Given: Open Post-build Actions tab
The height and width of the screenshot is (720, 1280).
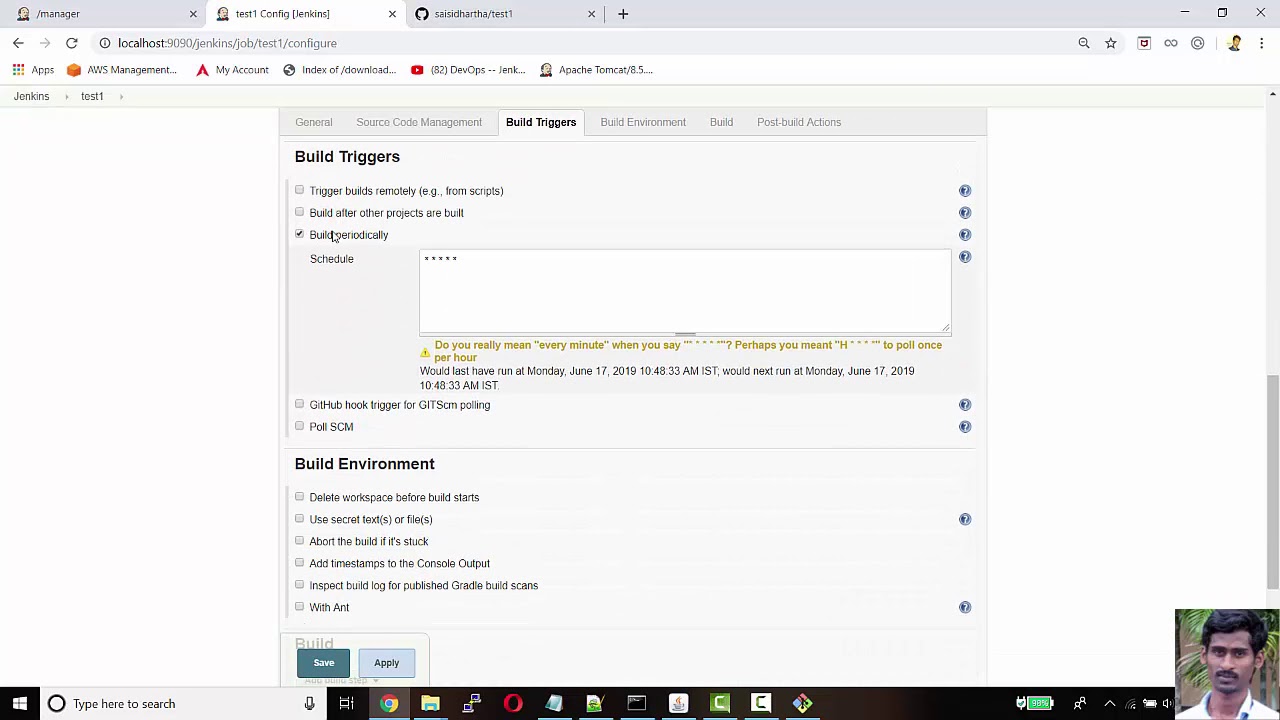Looking at the screenshot, I should point(799,122).
